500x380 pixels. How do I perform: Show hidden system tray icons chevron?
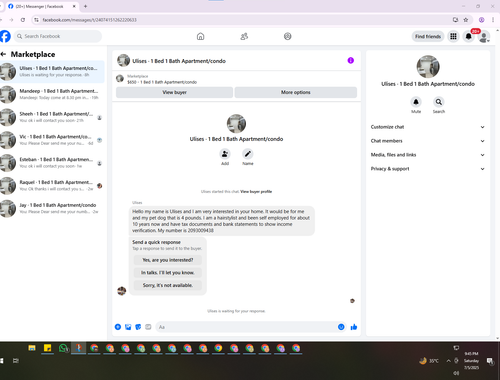(x=449, y=361)
